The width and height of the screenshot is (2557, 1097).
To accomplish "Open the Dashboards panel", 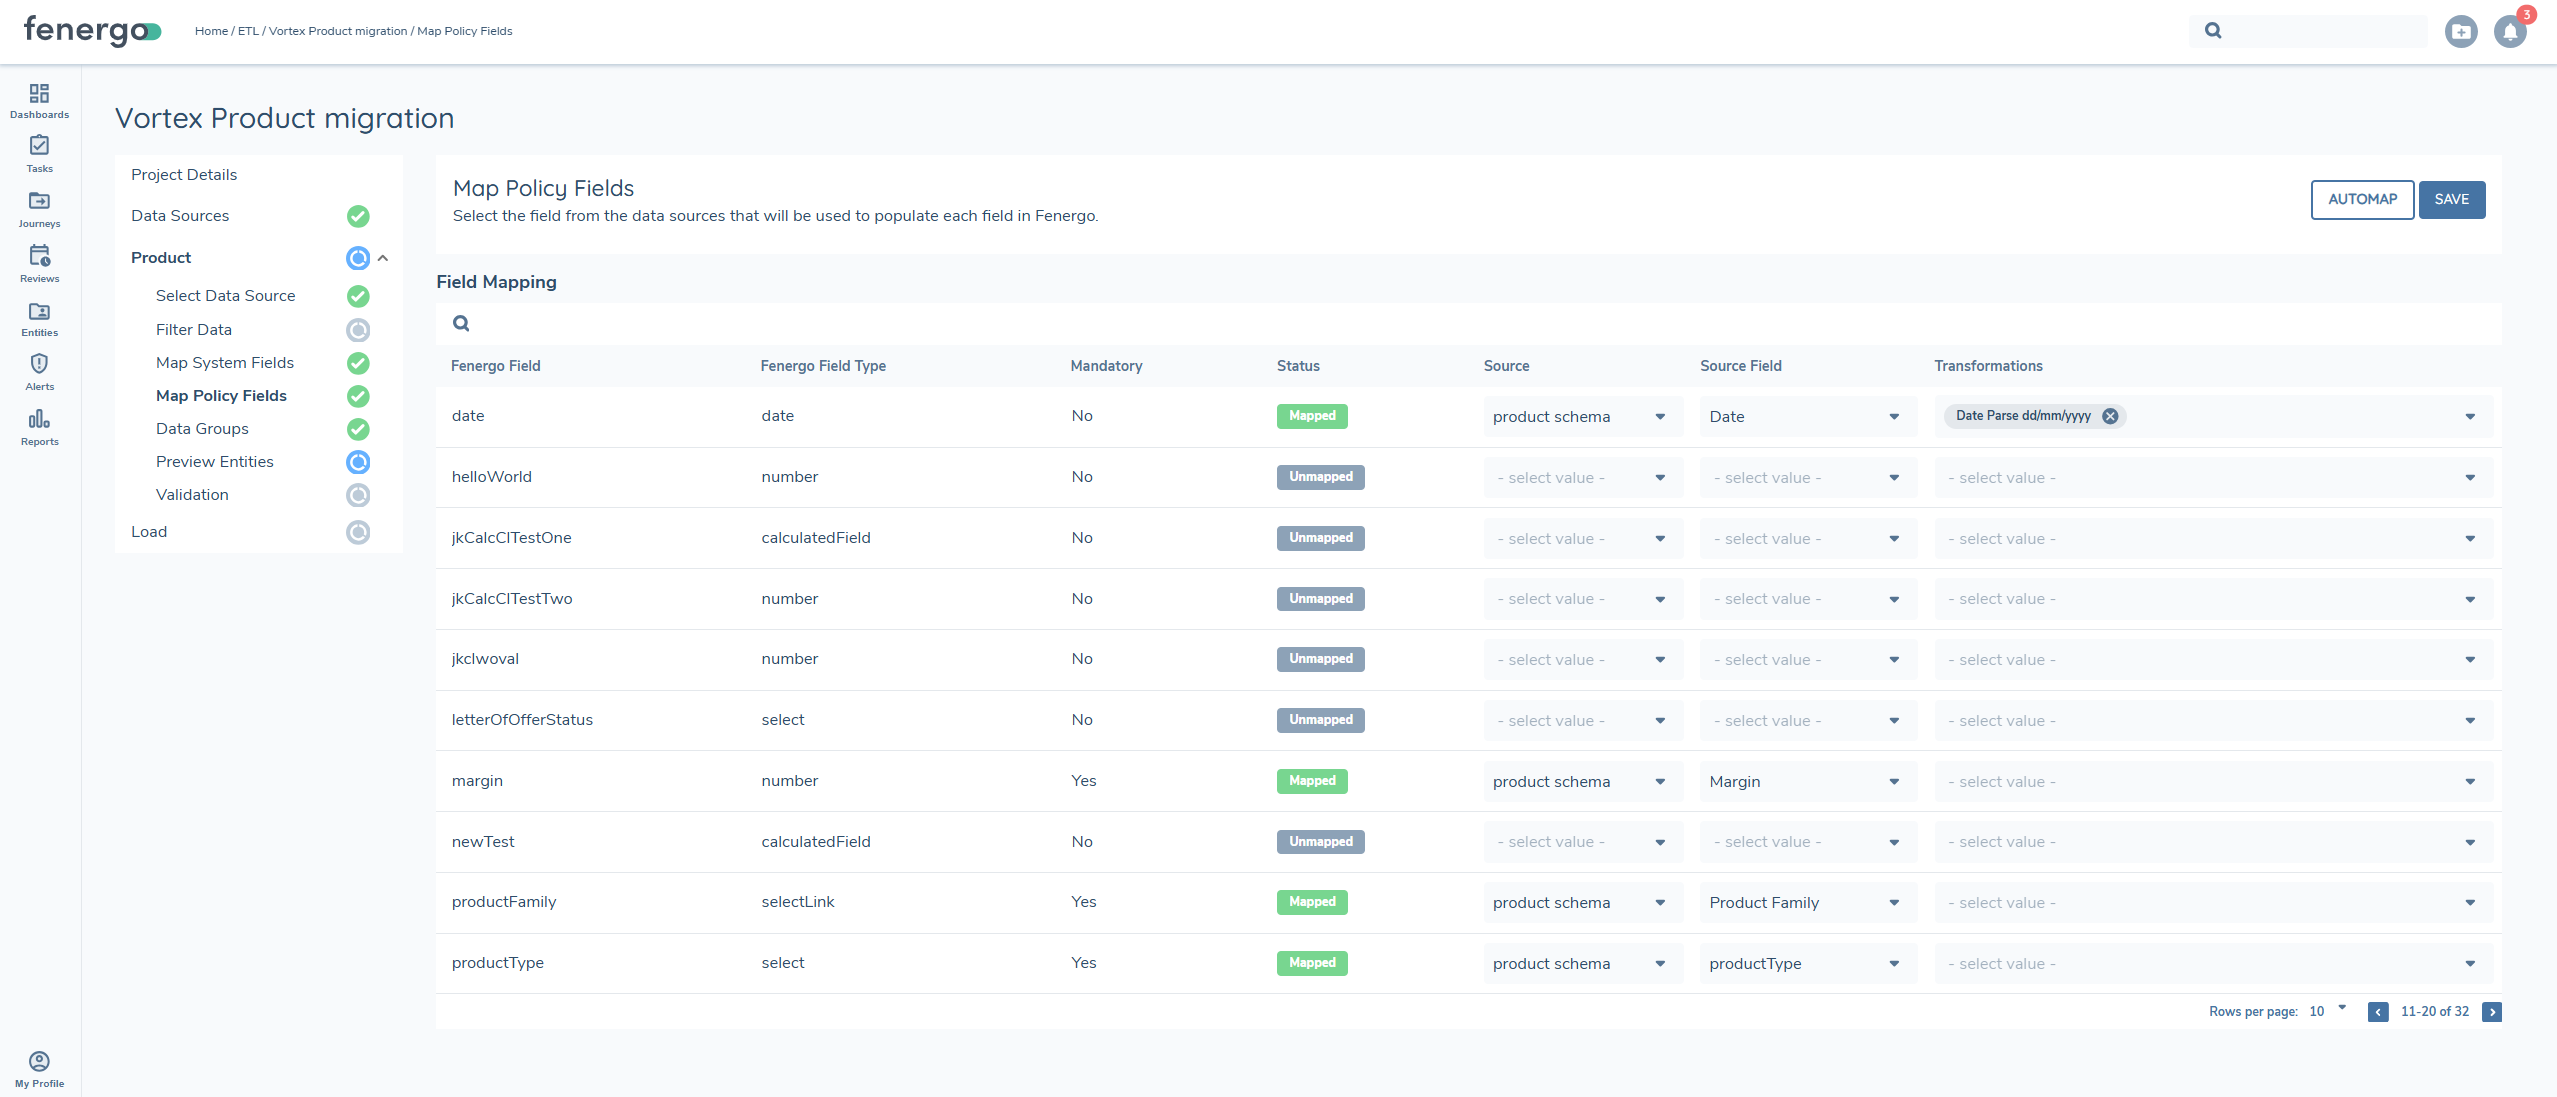I will coord(39,100).
